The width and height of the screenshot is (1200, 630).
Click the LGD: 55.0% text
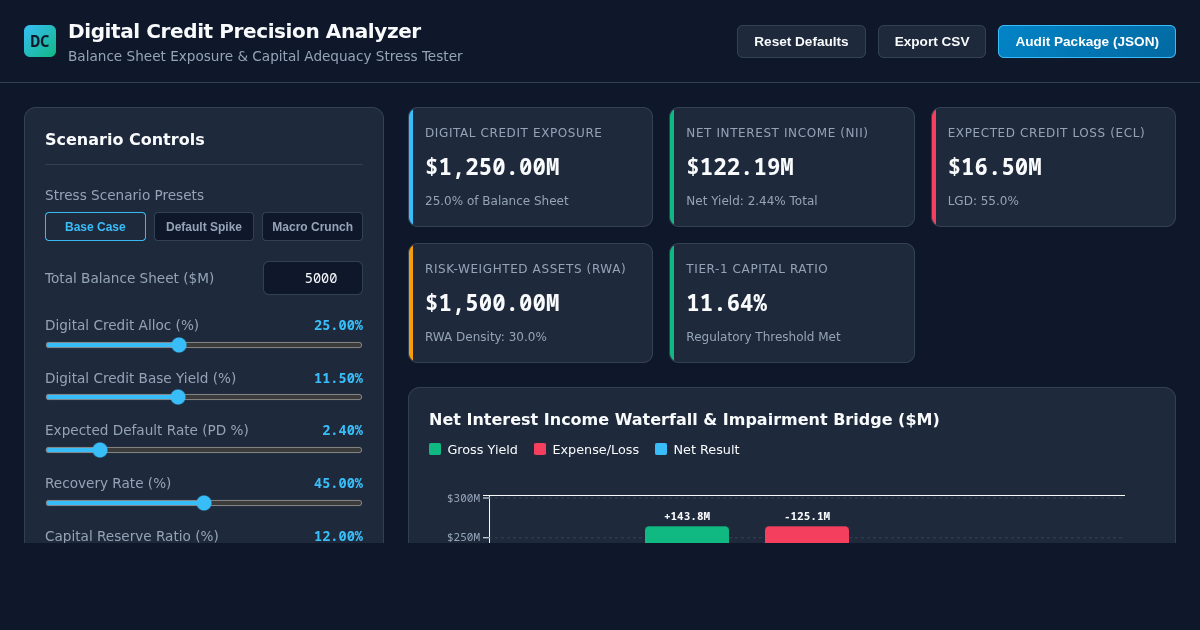pyautogui.click(x=983, y=201)
